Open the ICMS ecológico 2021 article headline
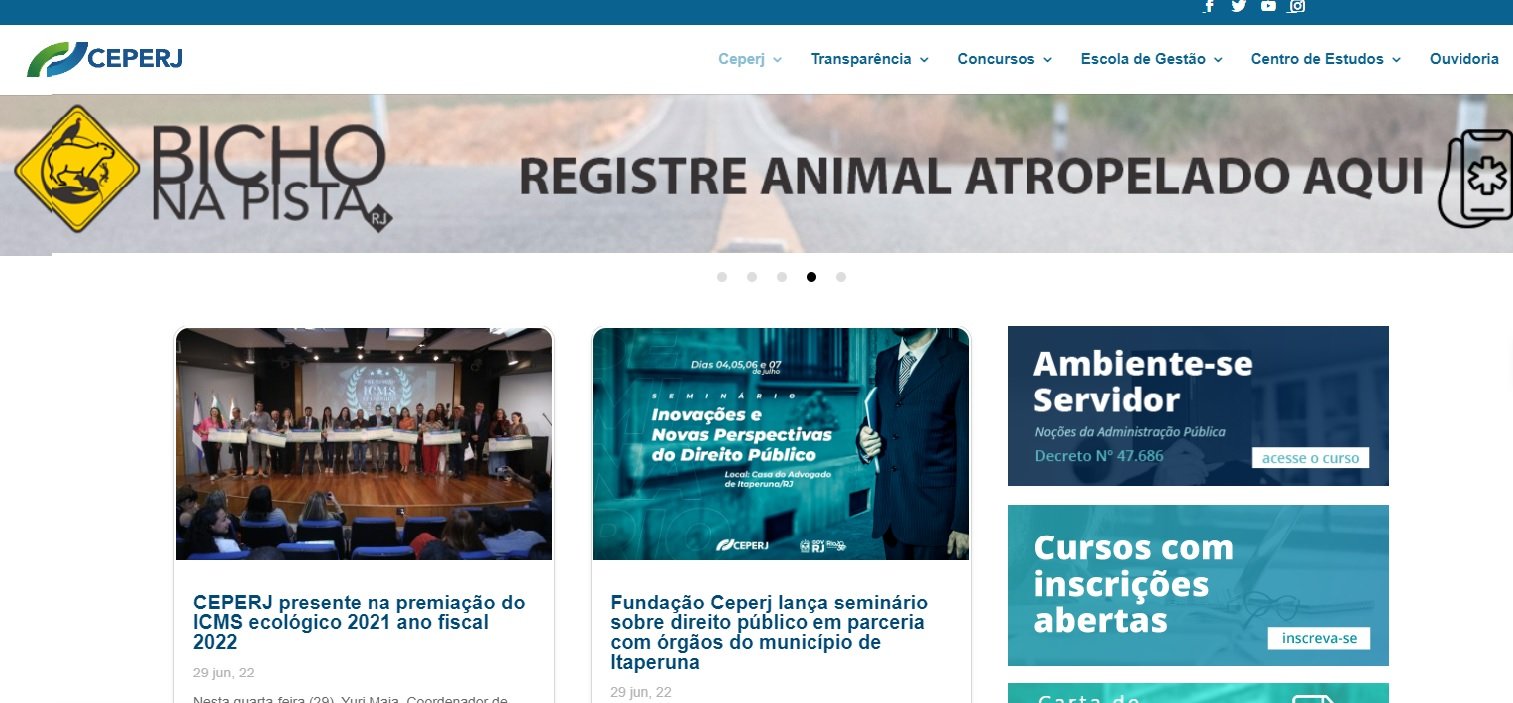Viewport: 1513px width, 703px height. [x=359, y=622]
